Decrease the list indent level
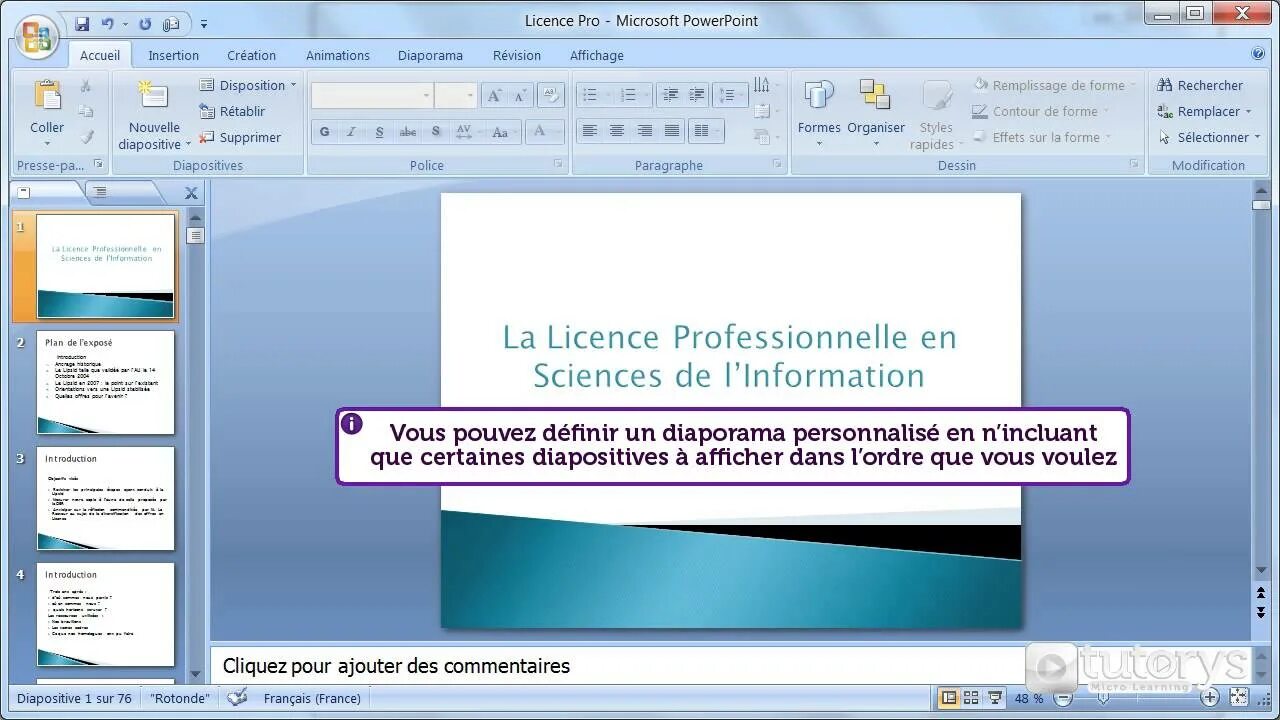 (670, 96)
